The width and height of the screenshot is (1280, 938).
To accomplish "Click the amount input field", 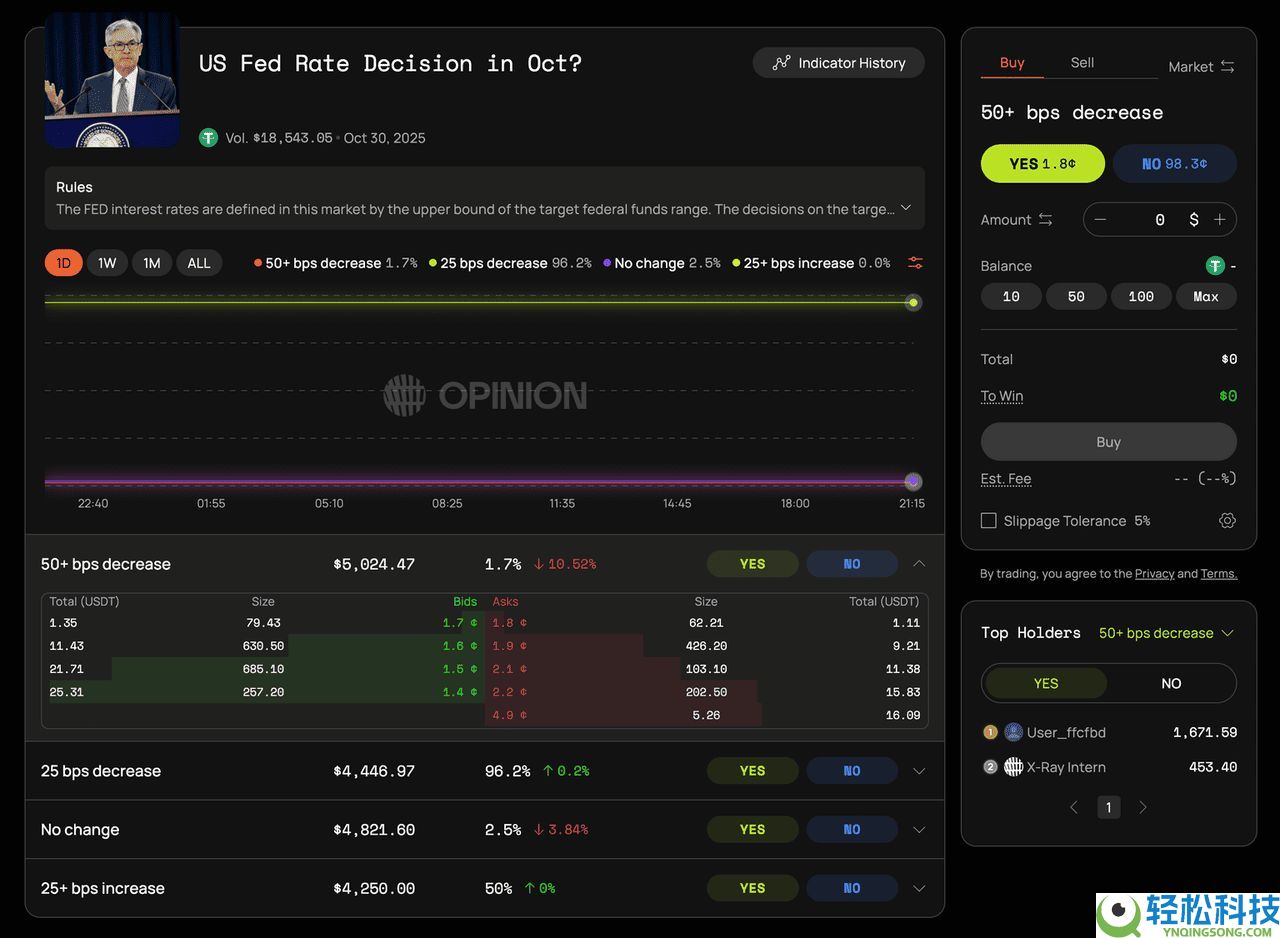I will tap(1150, 220).
